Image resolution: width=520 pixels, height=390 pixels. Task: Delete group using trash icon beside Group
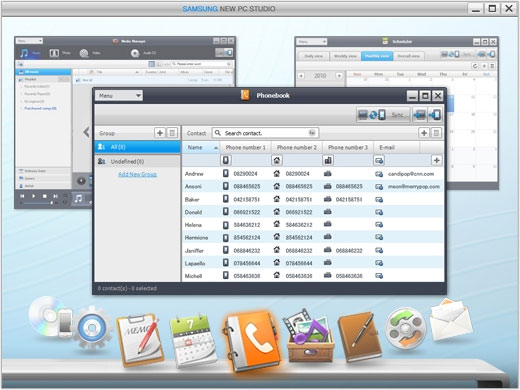172,133
